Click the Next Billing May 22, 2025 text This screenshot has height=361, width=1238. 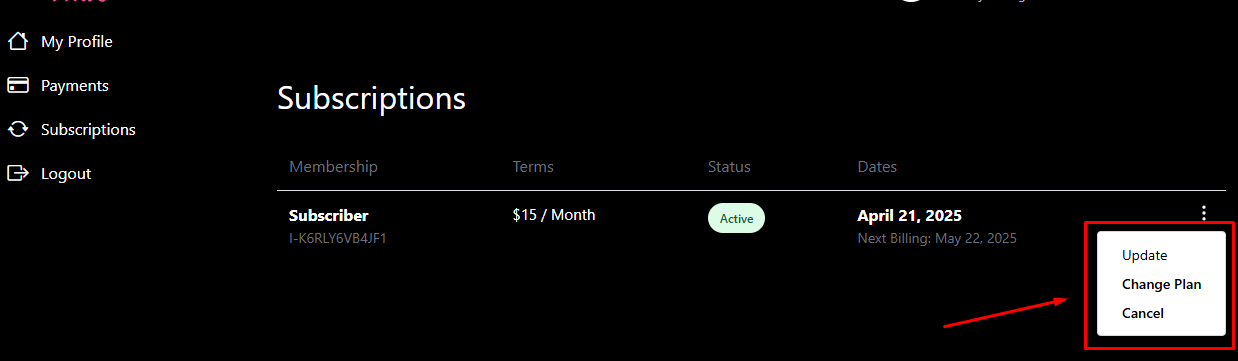(x=937, y=238)
